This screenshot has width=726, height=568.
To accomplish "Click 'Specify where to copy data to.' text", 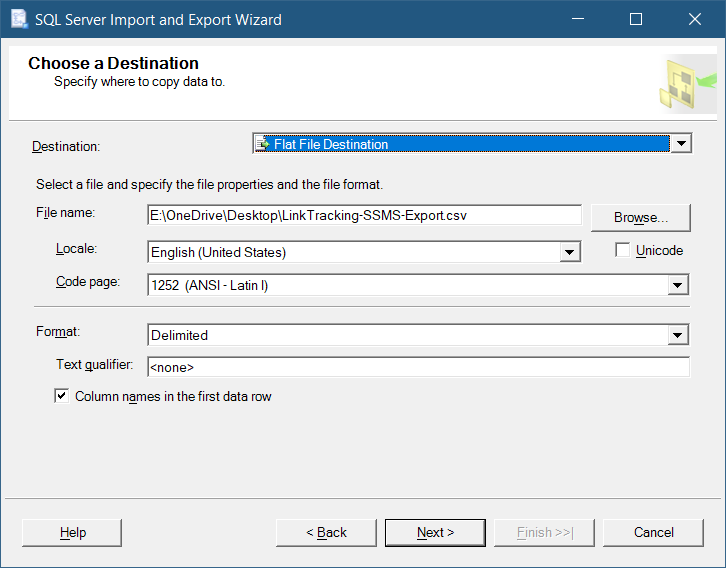I will [139, 81].
